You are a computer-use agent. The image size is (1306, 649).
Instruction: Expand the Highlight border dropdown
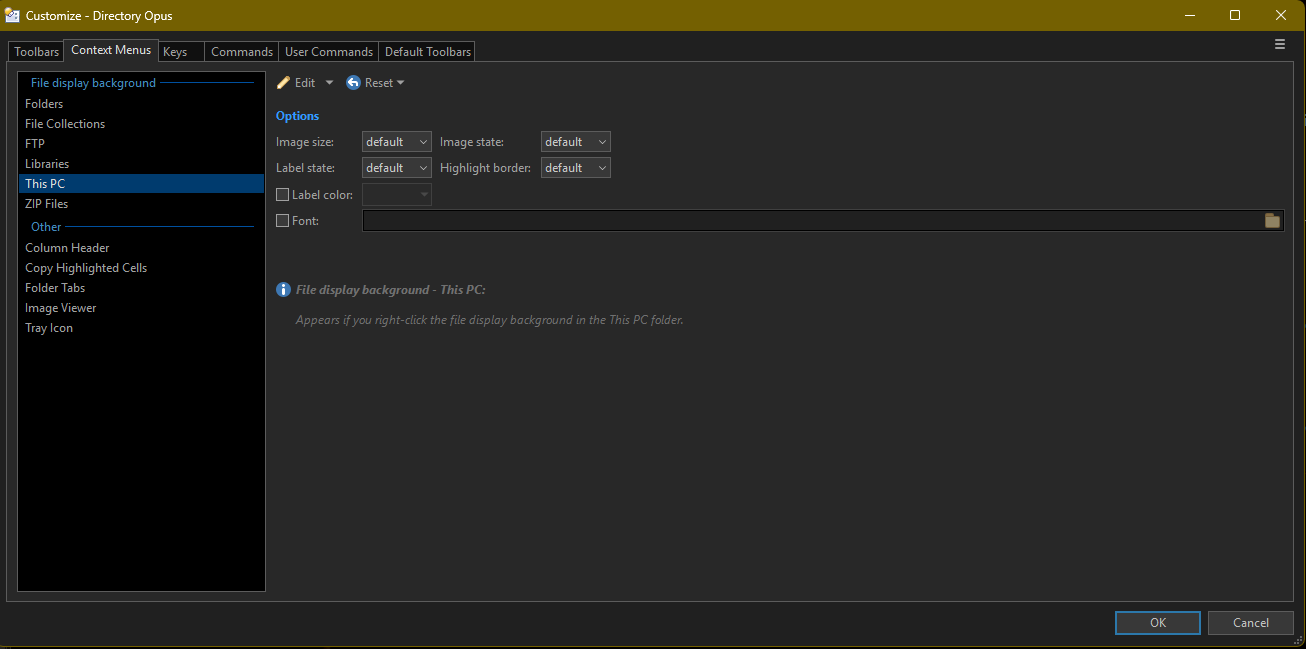(575, 168)
